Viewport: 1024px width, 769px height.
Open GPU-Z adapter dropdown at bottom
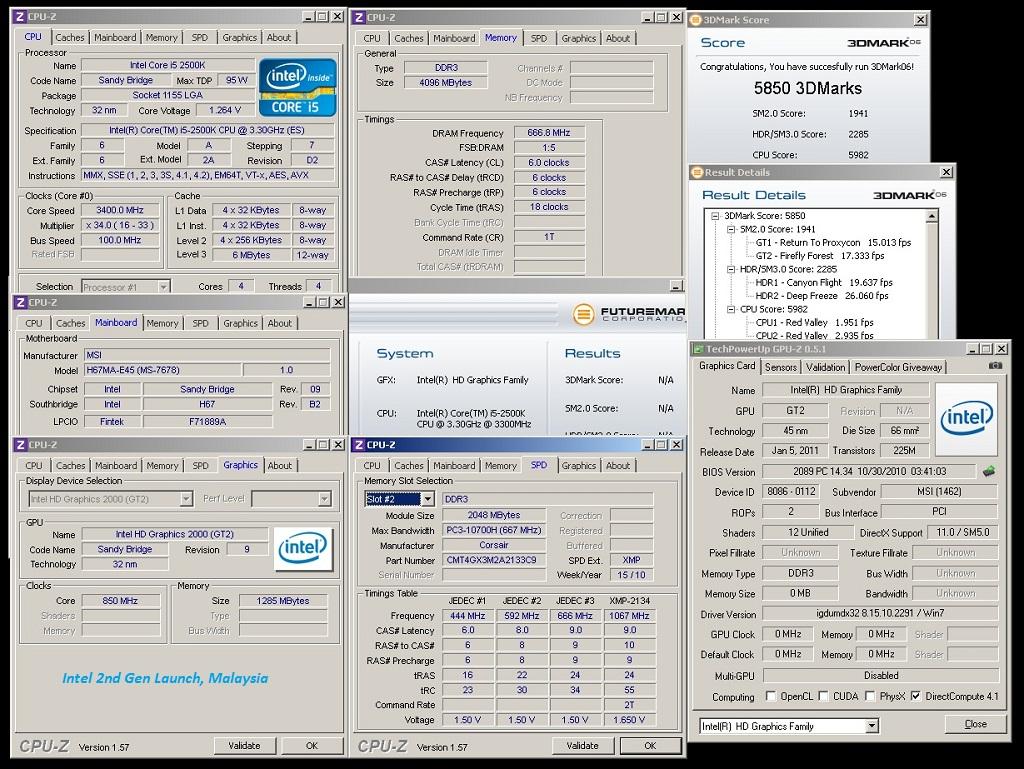[x=872, y=726]
